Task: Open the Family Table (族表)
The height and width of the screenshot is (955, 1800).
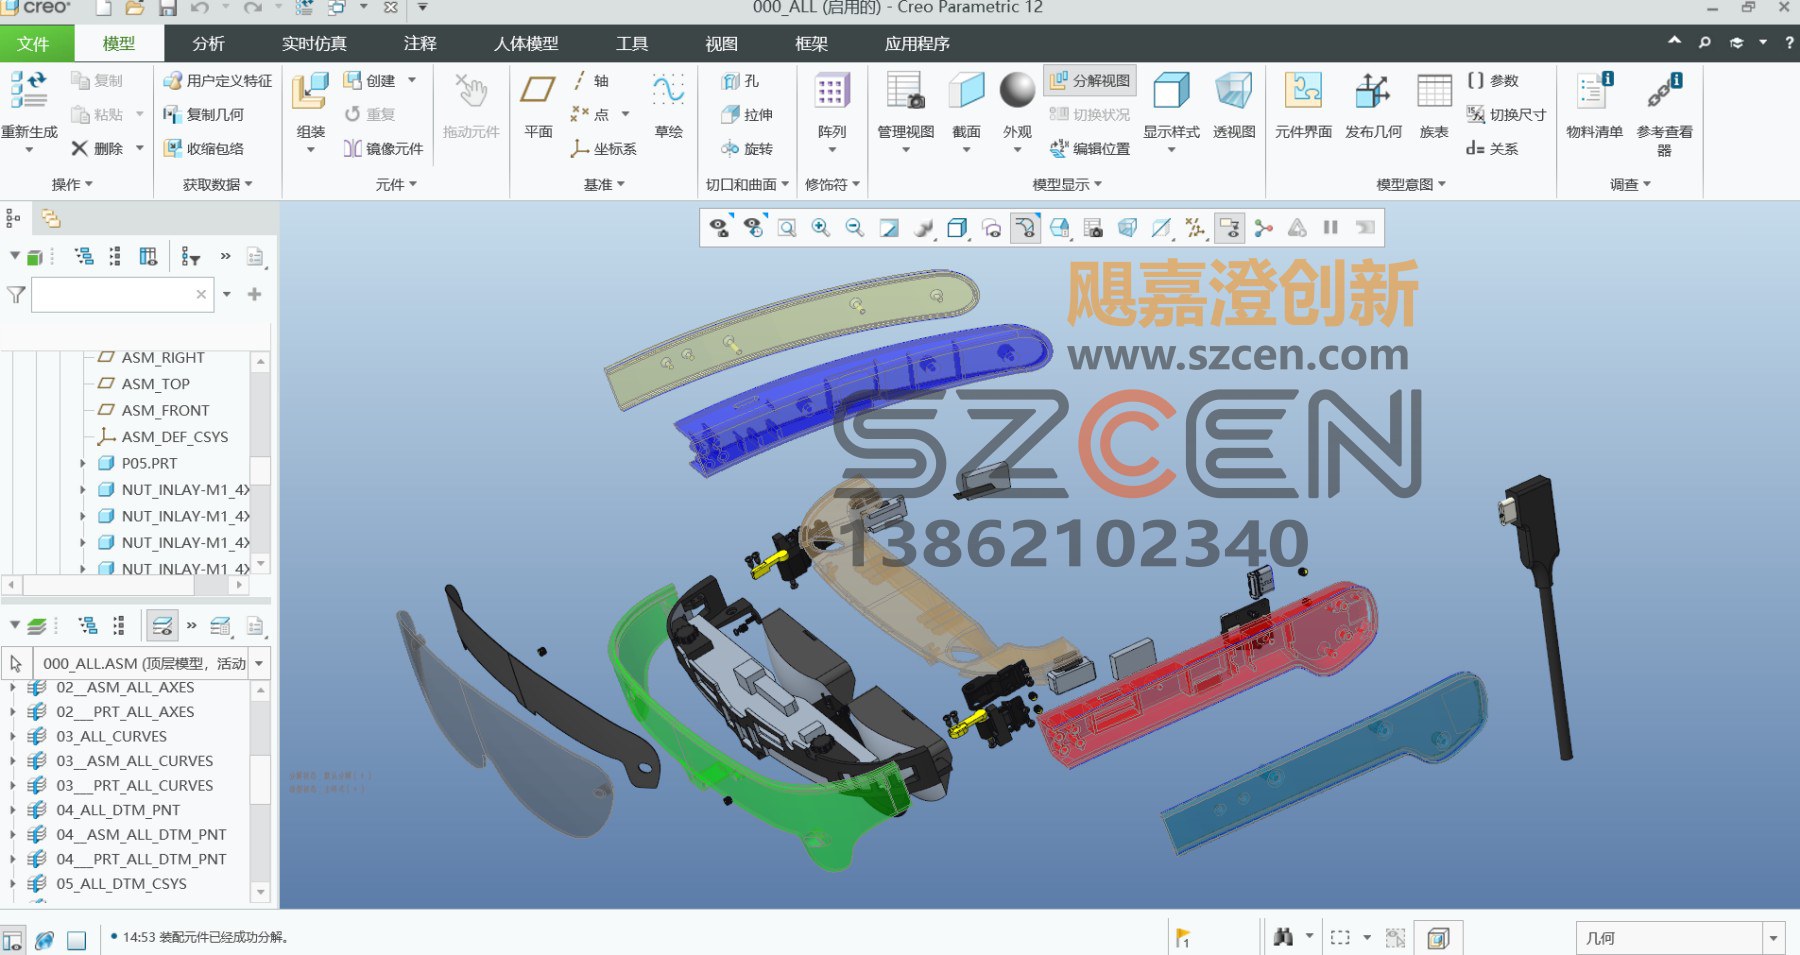Action: pyautogui.click(x=1434, y=106)
